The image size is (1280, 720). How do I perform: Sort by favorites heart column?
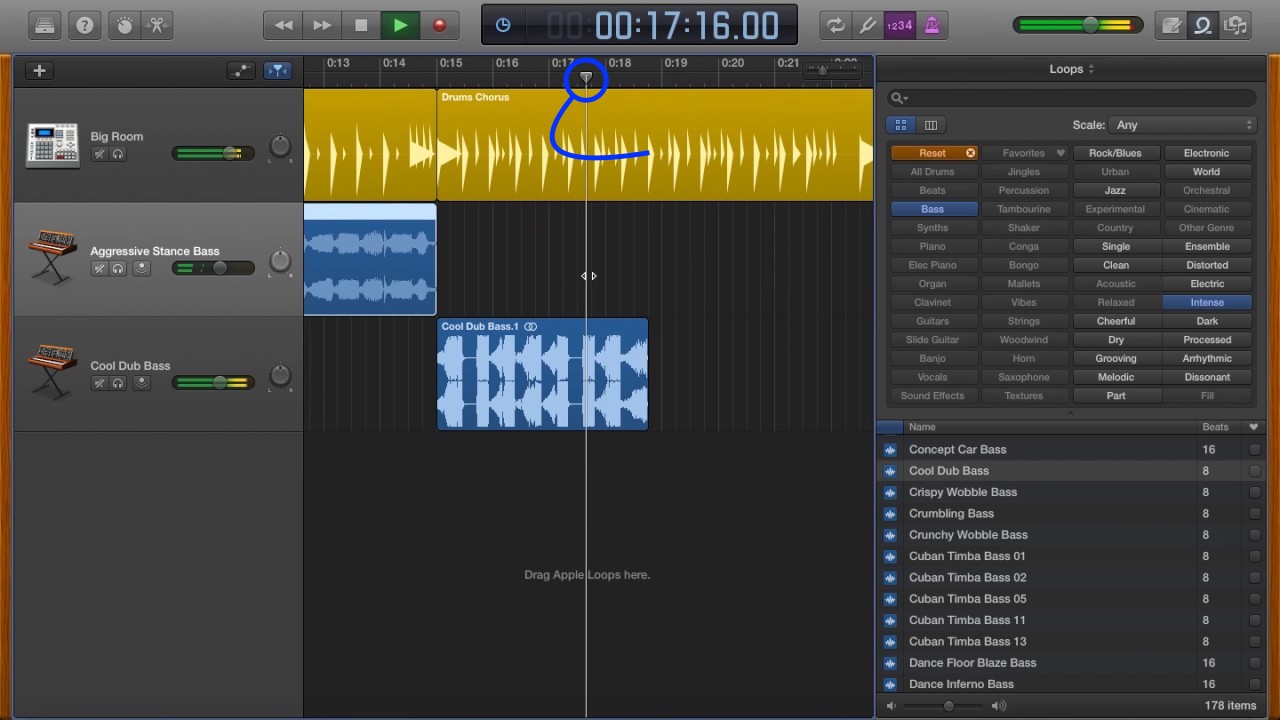[x=1254, y=427]
